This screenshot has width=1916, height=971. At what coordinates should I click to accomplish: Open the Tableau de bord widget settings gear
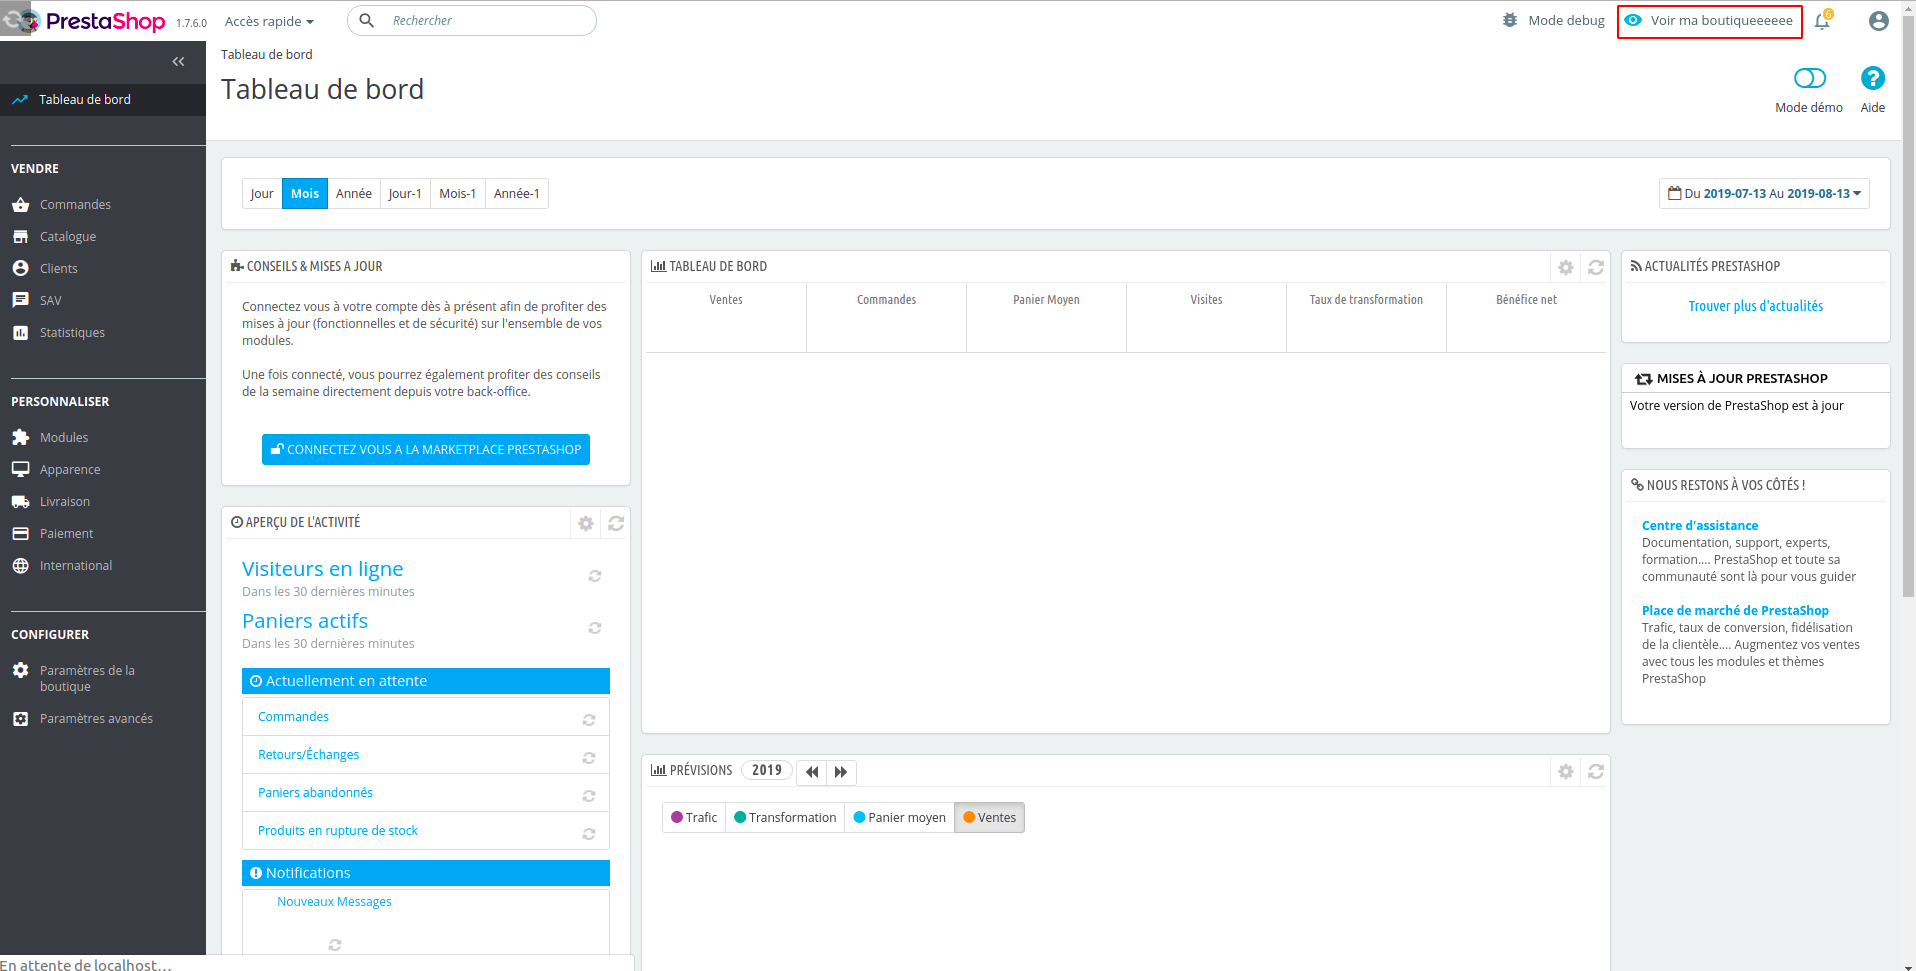1565,267
